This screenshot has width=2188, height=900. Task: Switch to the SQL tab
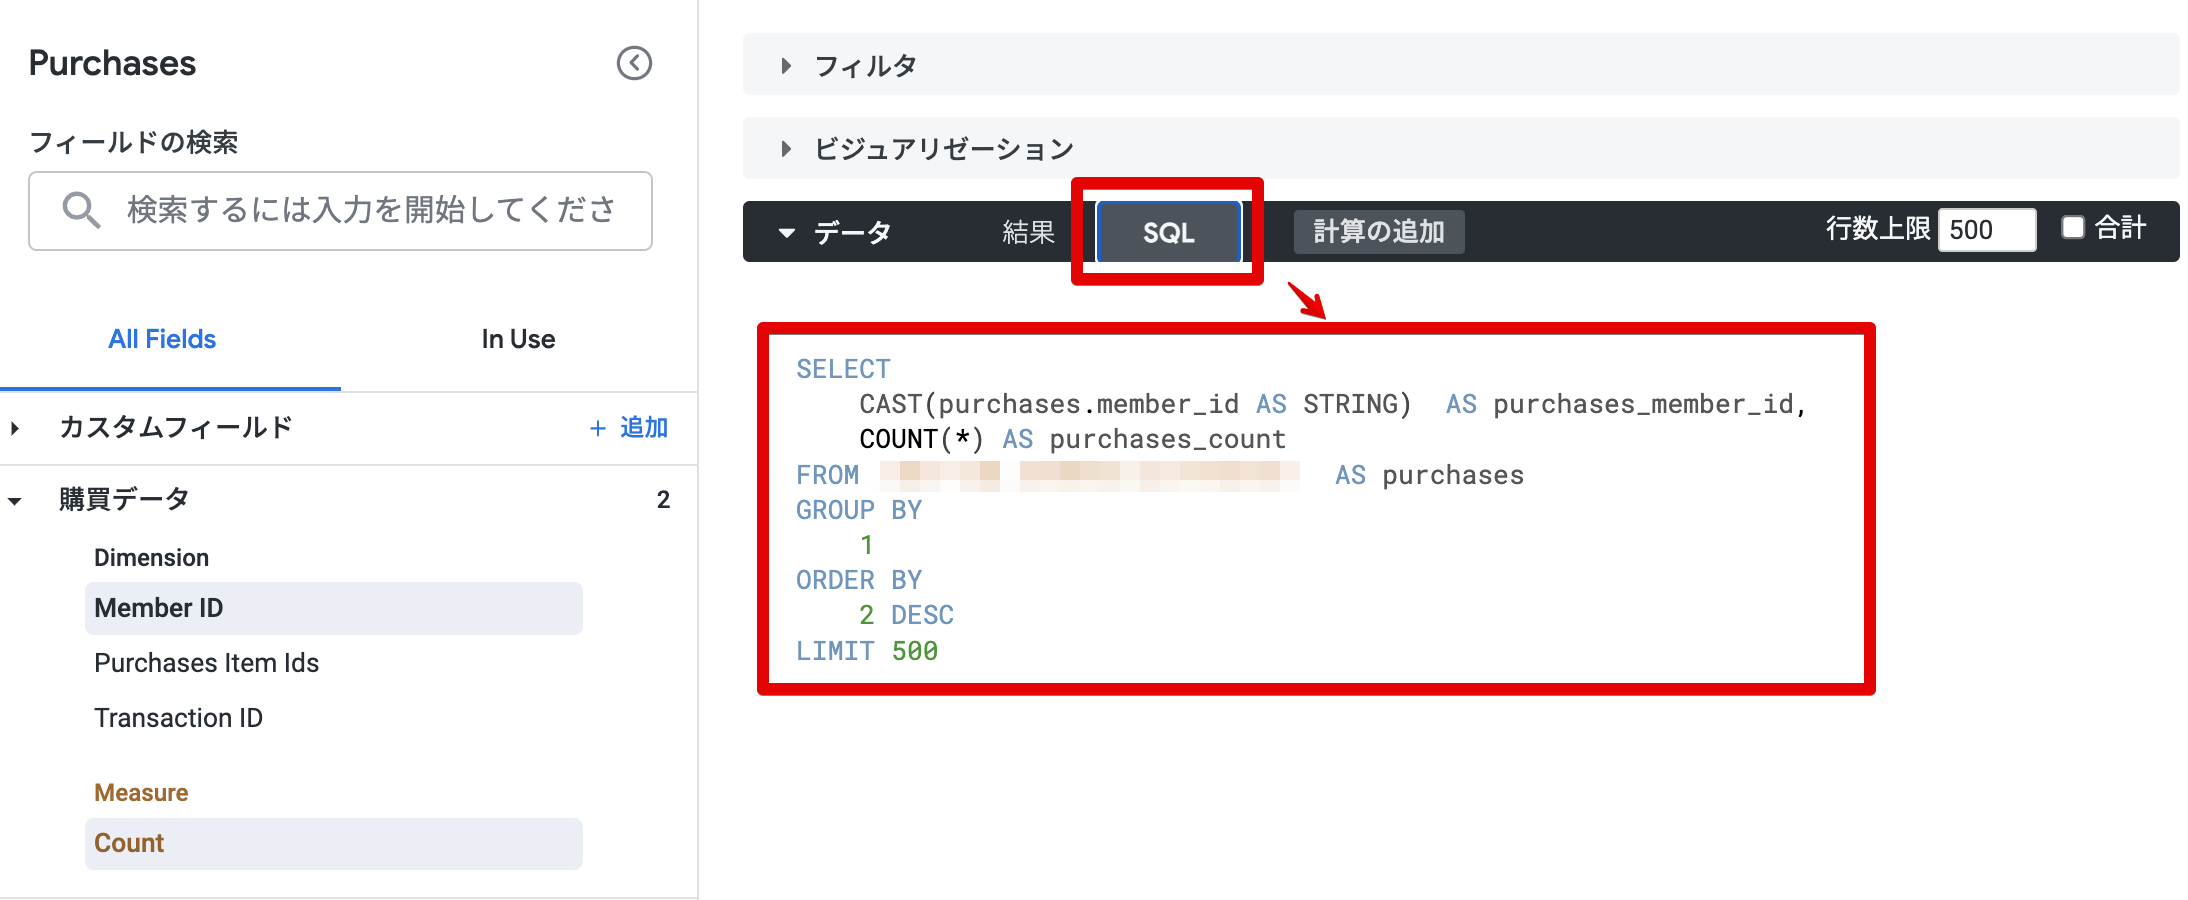coord(1168,232)
